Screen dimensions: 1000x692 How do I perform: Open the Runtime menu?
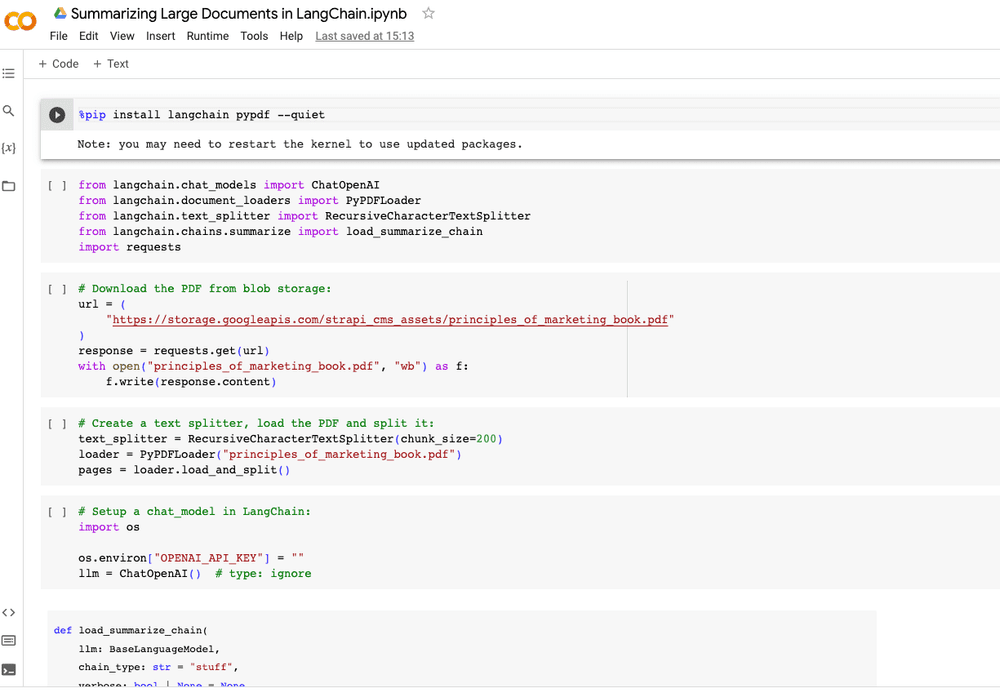tap(208, 36)
